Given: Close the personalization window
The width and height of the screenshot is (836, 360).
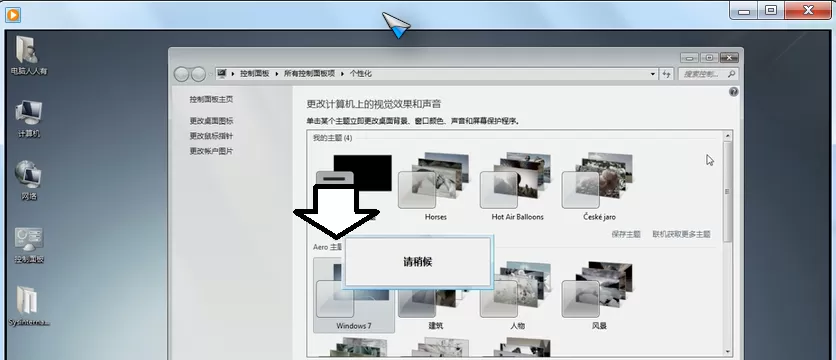Looking at the screenshot, I should pyautogui.click(x=729, y=58).
